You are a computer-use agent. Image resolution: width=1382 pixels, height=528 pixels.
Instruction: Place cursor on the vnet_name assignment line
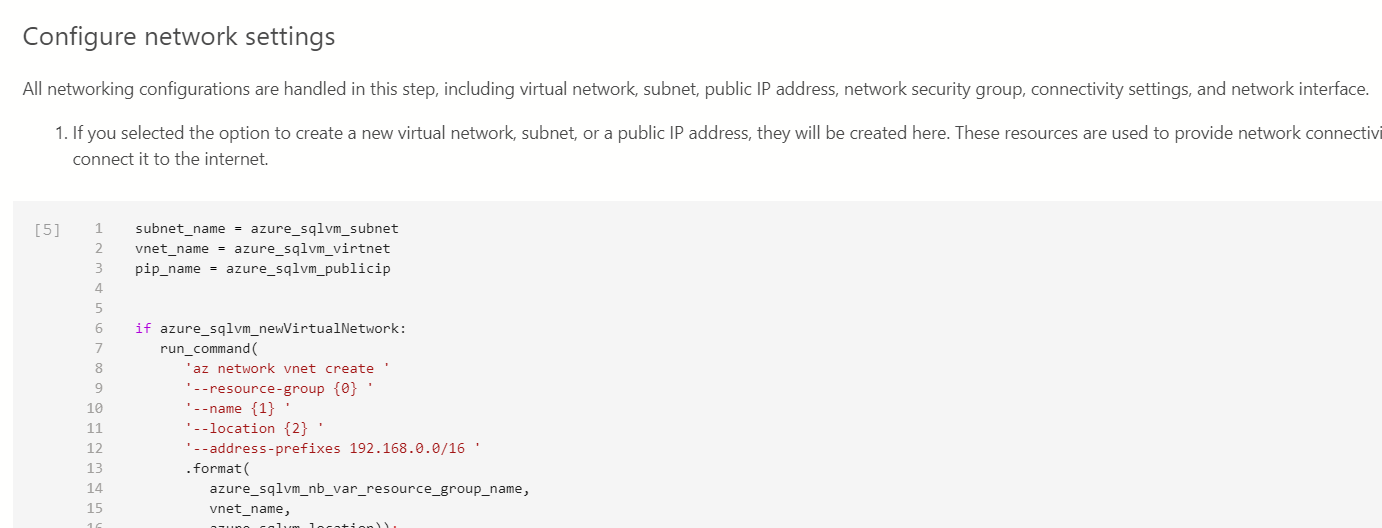pyautogui.click(x=262, y=248)
